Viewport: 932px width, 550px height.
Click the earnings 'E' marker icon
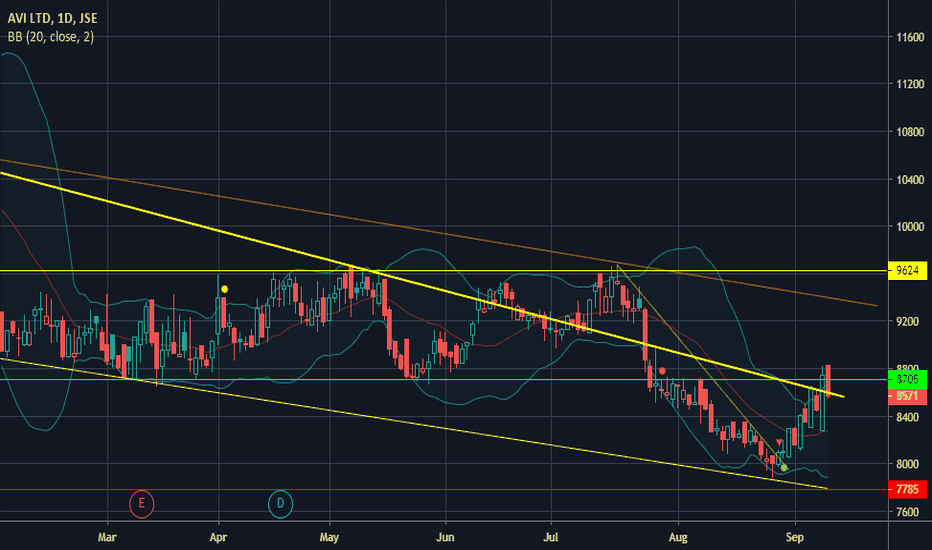point(141,504)
